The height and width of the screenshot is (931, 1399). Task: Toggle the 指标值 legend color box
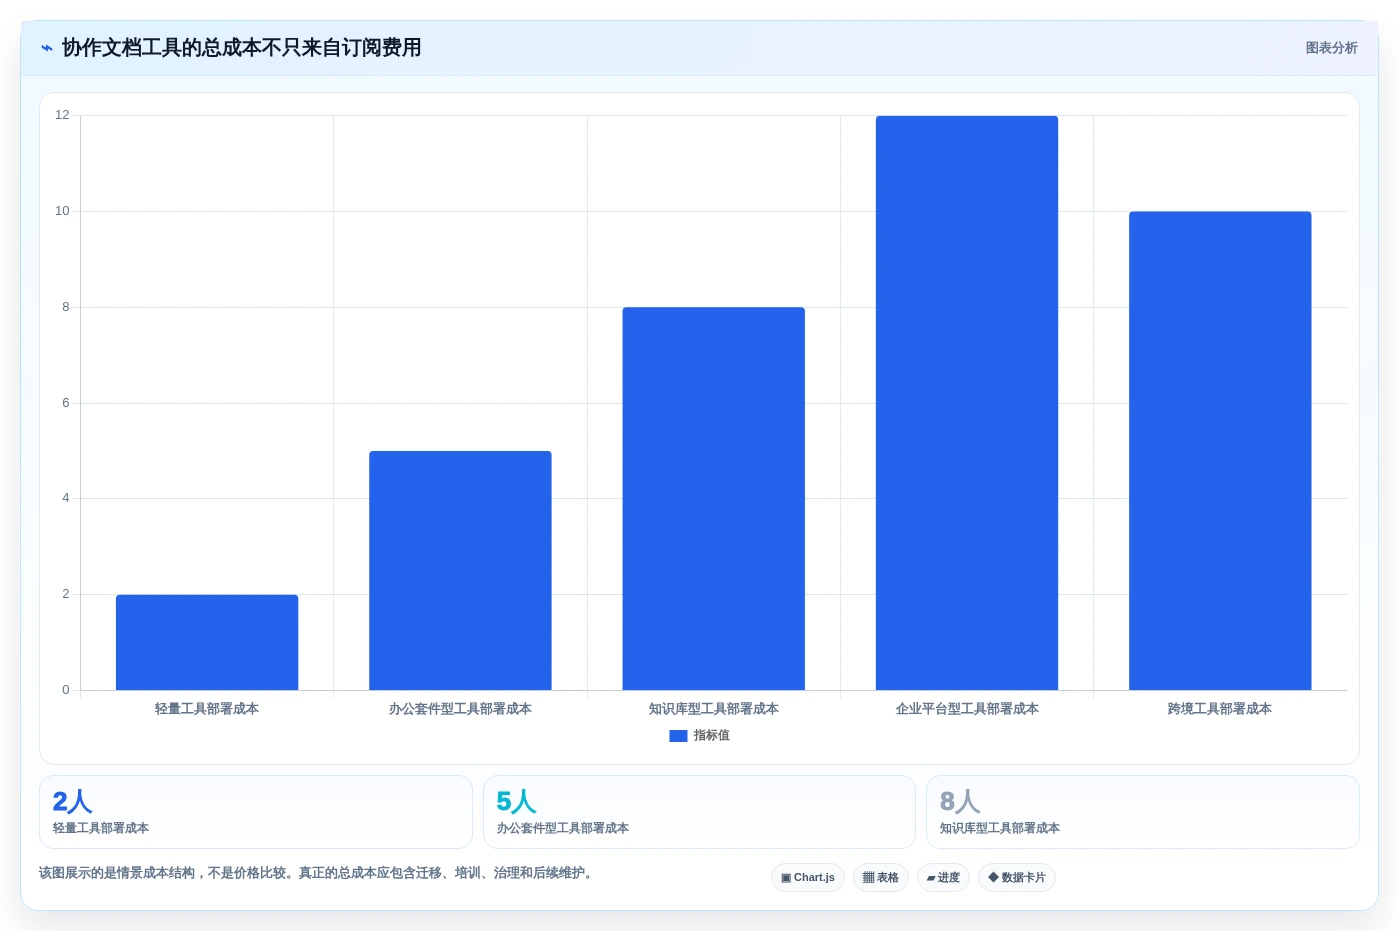click(678, 735)
